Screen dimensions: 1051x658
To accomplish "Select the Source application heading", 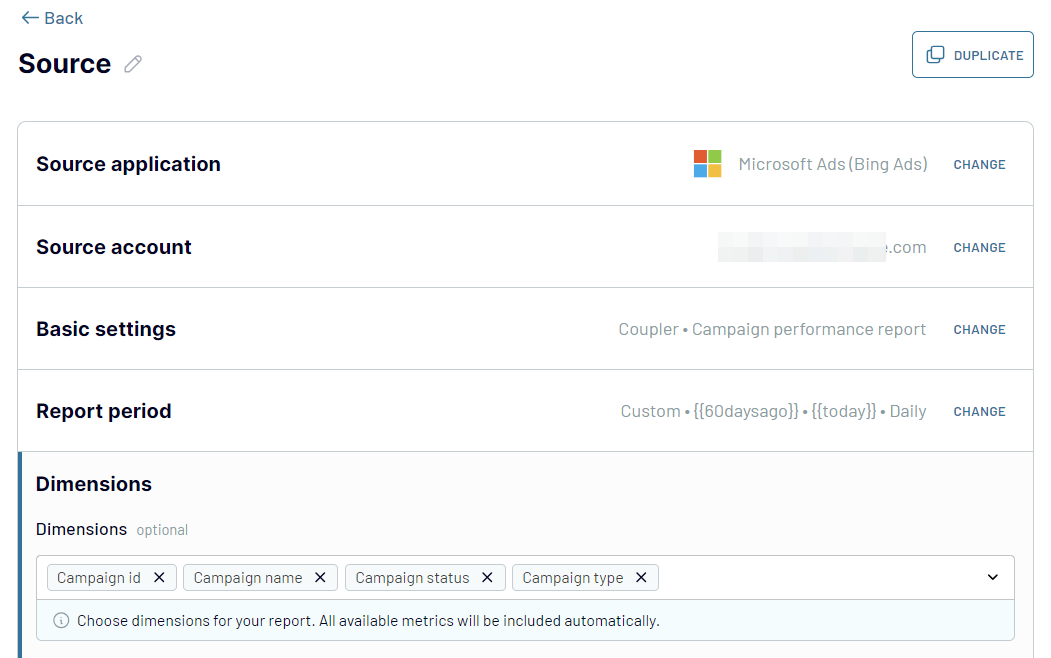I will [128, 164].
